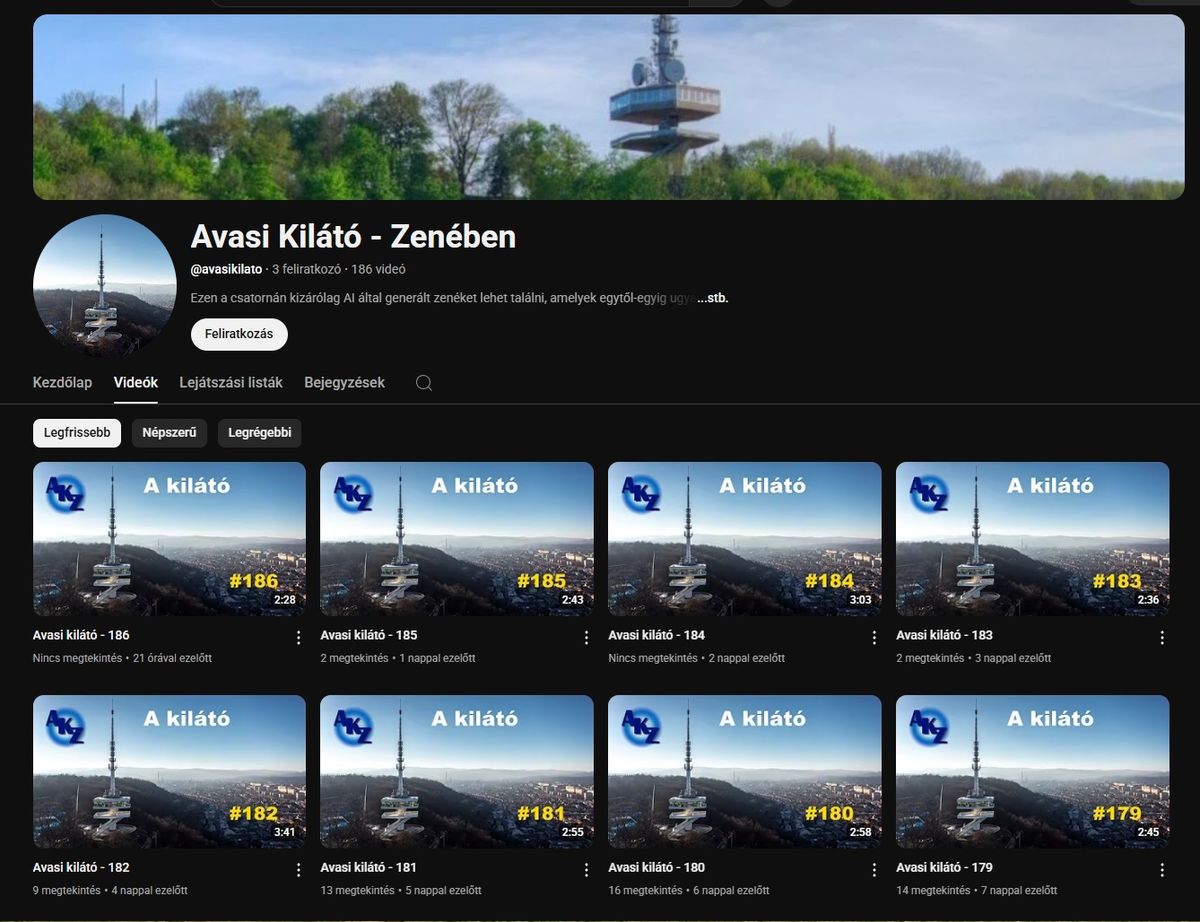
Task: Play the #179 video thumbnail
Action: pos(1033,772)
